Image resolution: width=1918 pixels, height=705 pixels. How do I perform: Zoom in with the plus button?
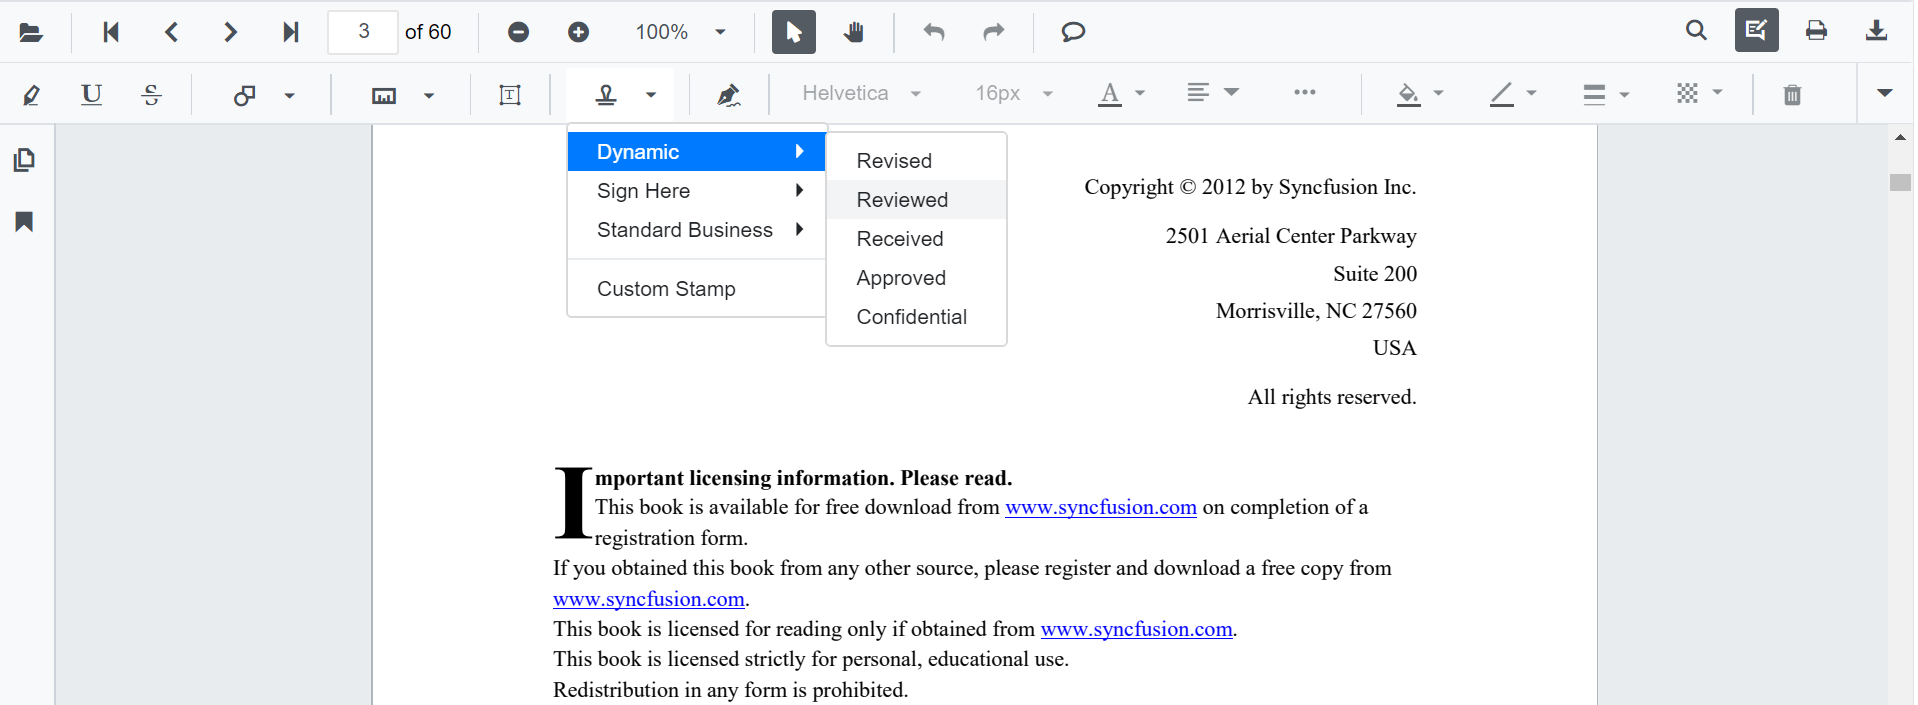(x=578, y=32)
